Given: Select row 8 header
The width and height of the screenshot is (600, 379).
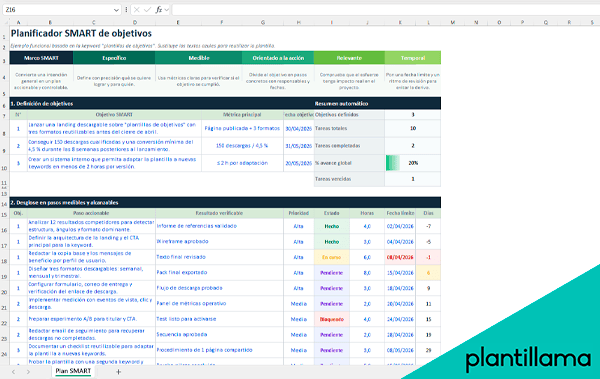Looking at the screenshot, I should pos(4,129).
